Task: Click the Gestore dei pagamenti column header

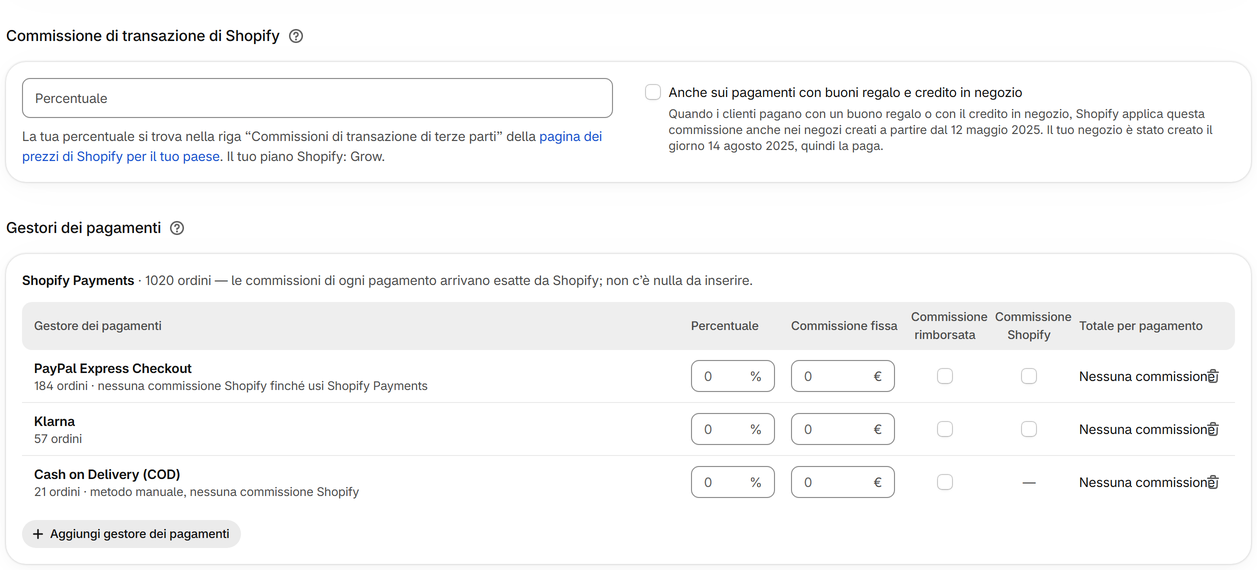Action: click(98, 326)
